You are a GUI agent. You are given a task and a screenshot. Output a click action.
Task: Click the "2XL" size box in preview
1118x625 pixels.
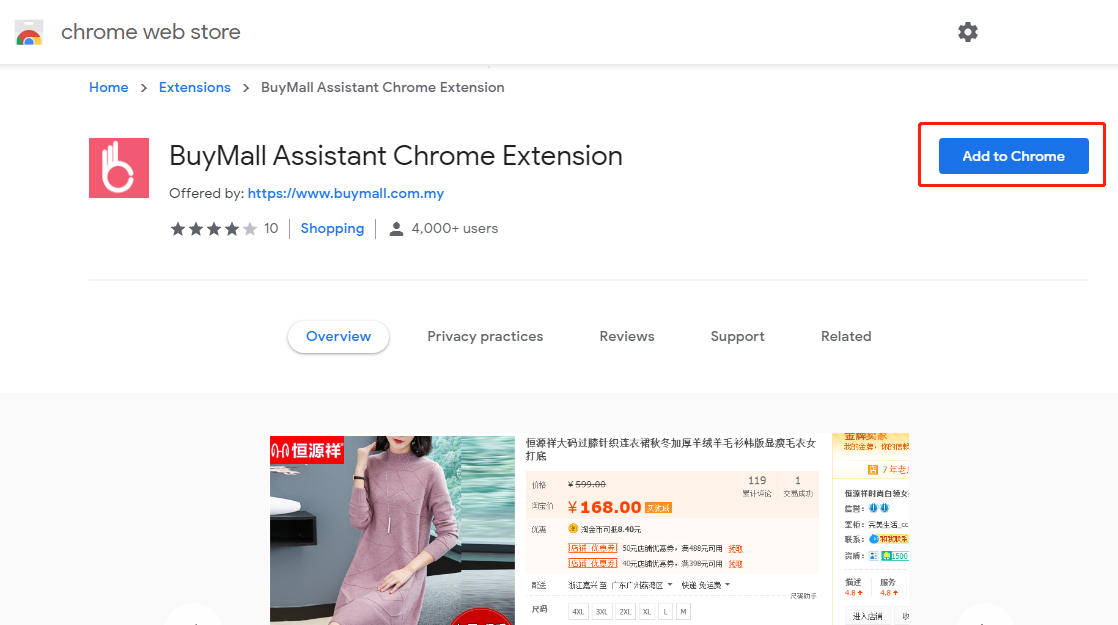click(x=625, y=611)
